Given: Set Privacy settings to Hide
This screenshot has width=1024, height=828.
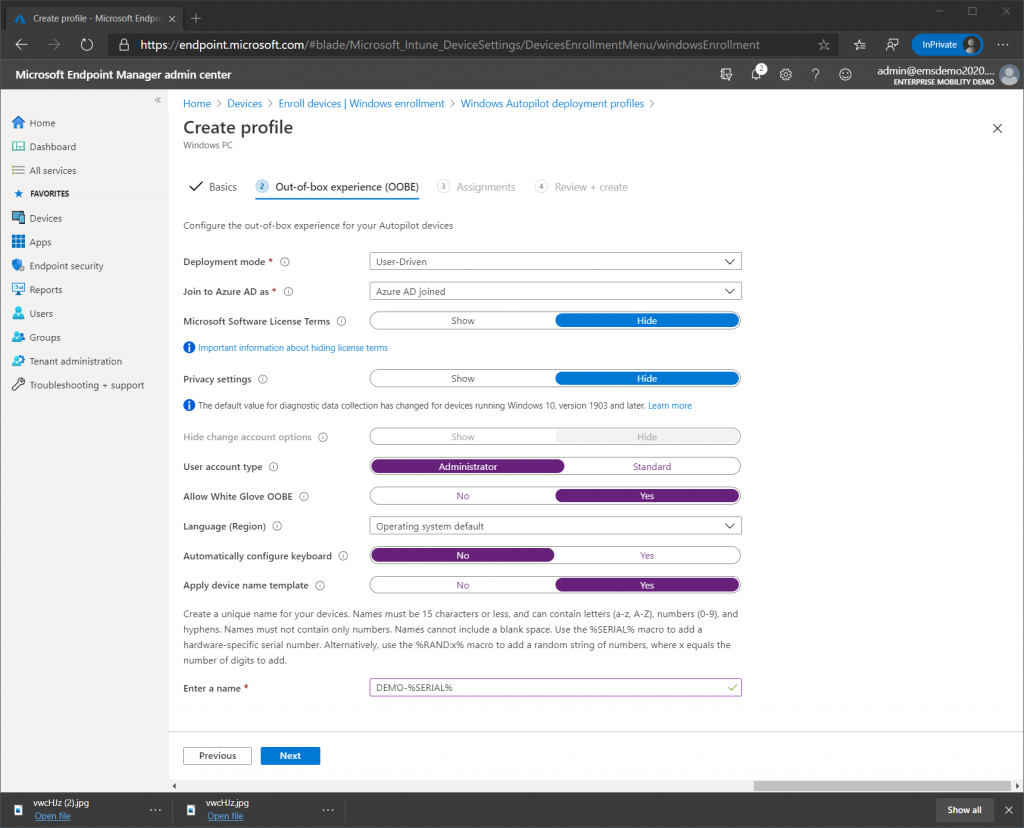Looking at the screenshot, I should tap(647, 379).
